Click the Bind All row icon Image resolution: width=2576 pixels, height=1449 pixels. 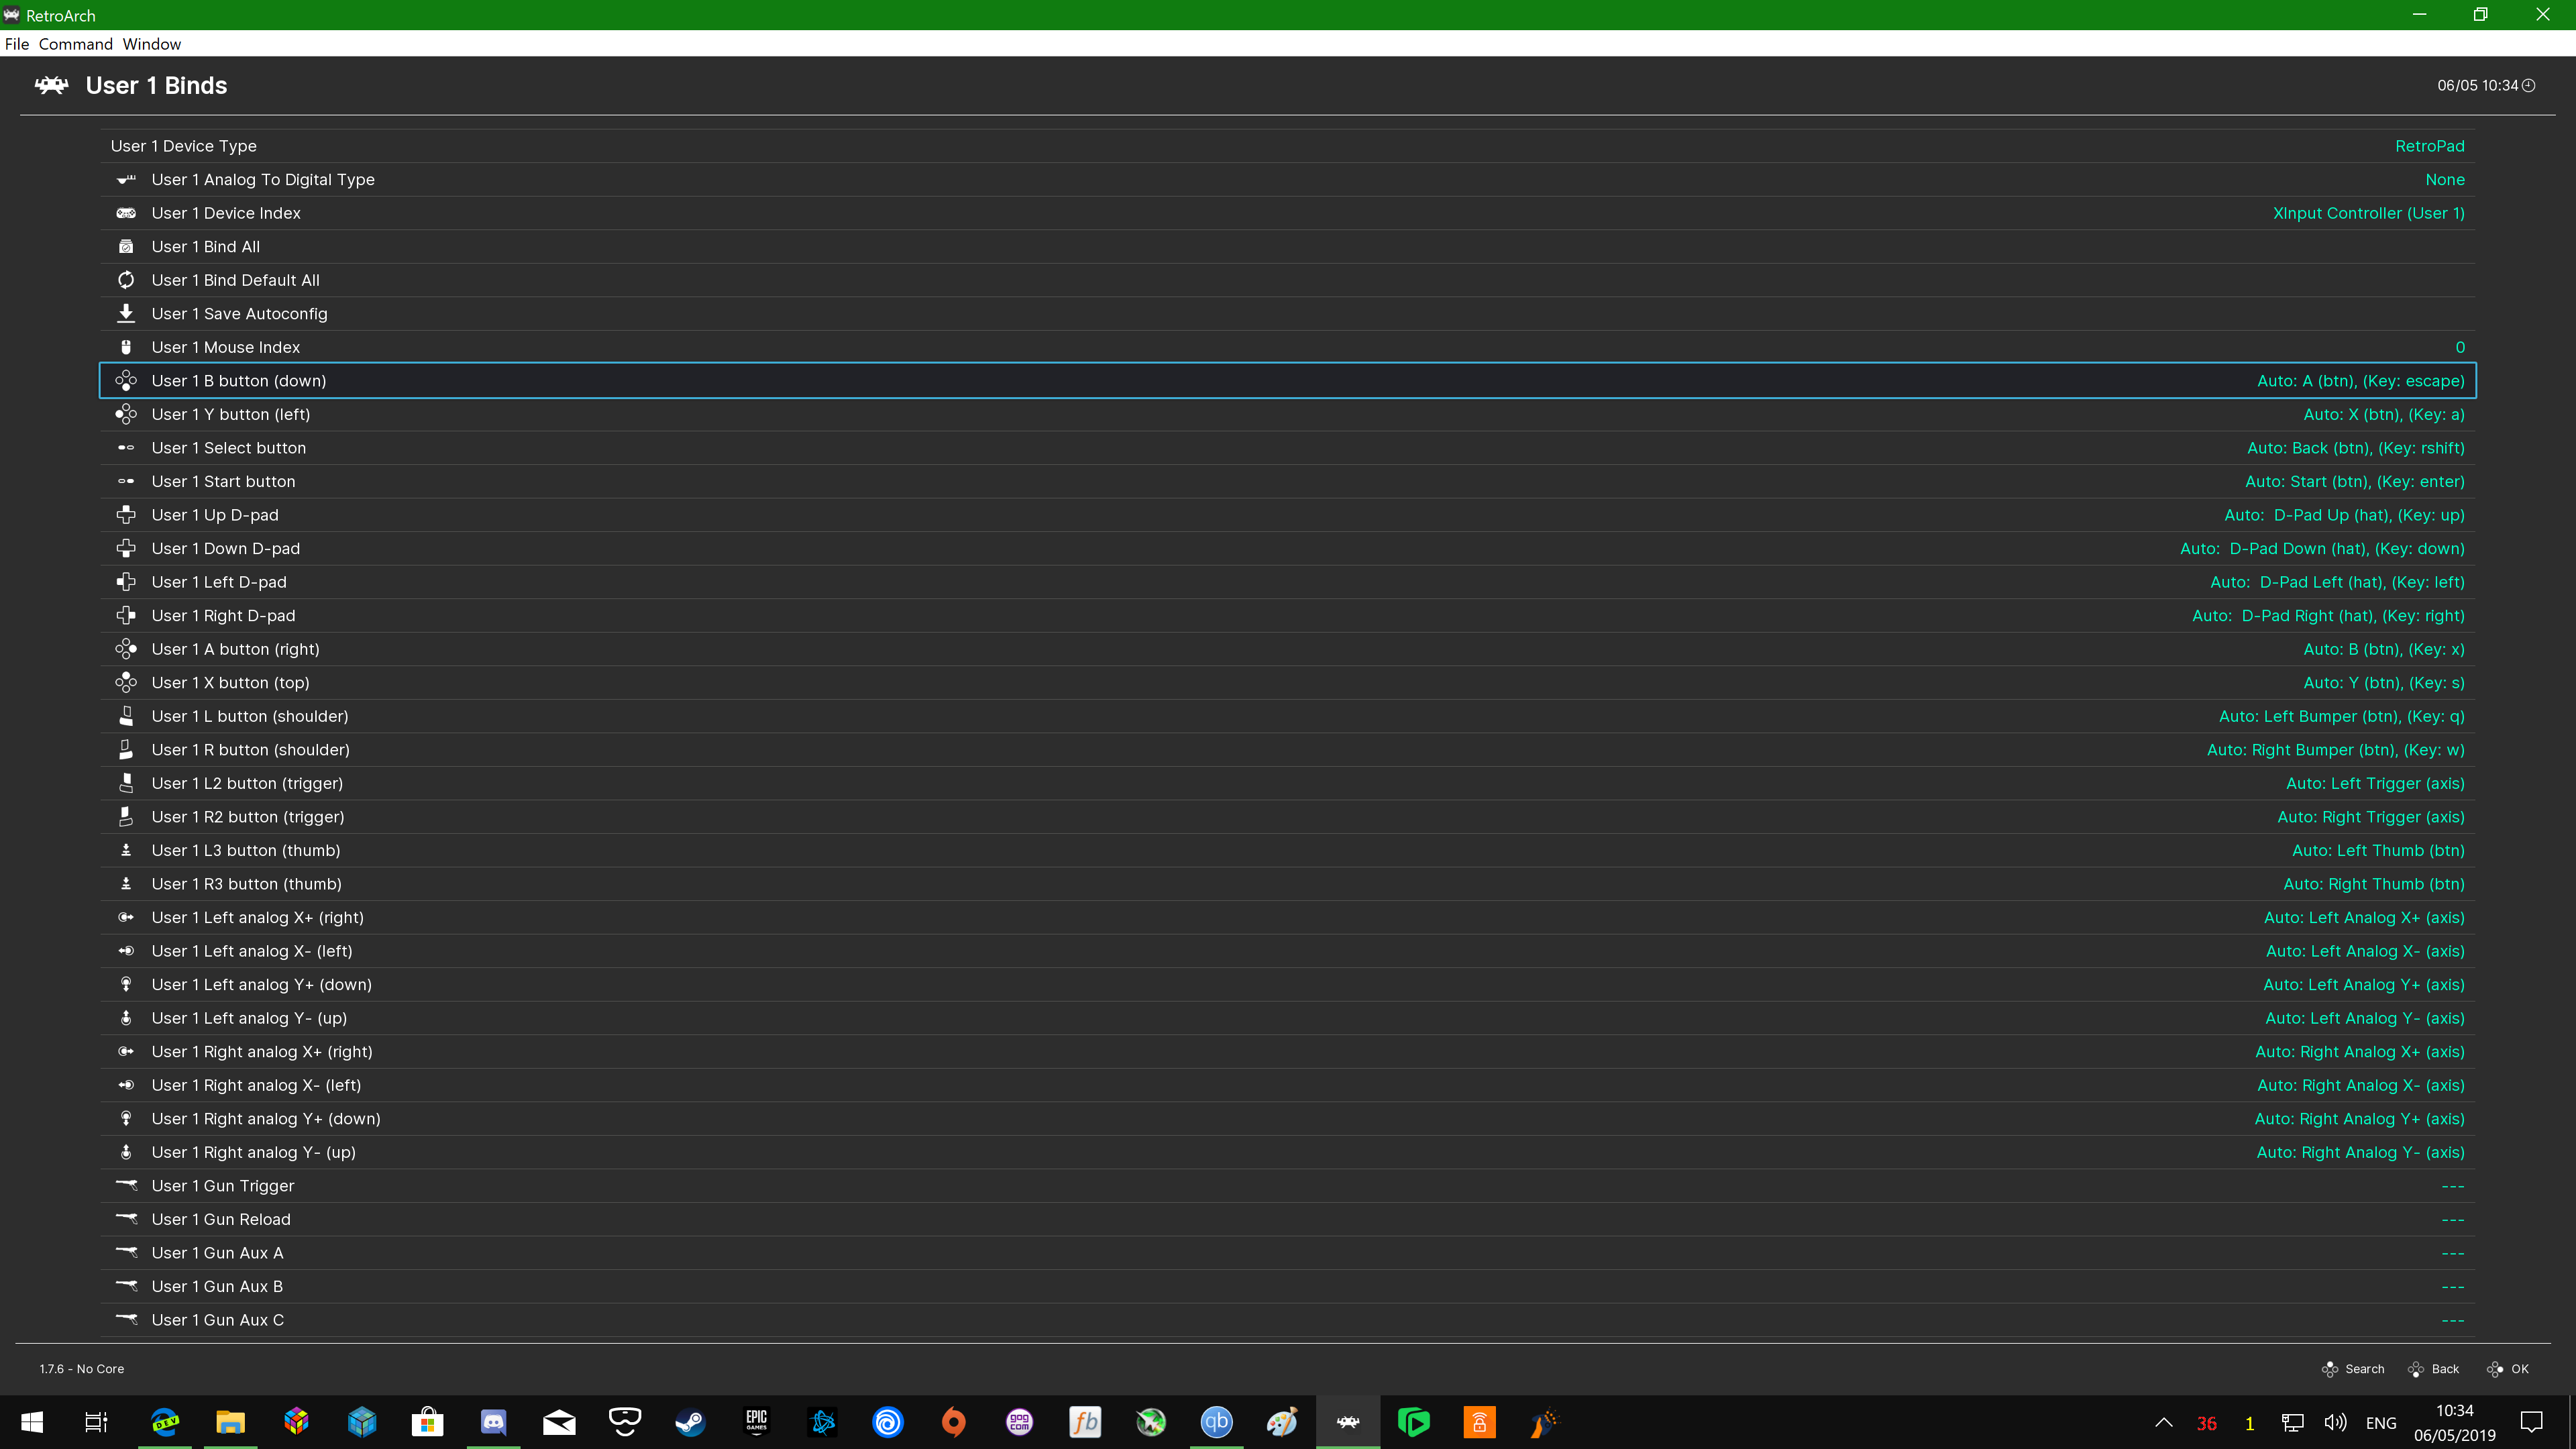point(126,247)
